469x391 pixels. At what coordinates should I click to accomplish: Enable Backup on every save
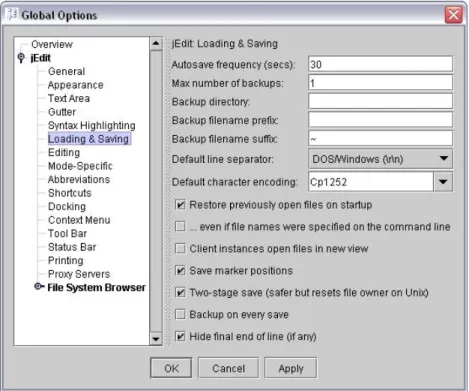[x=180, y=315]
